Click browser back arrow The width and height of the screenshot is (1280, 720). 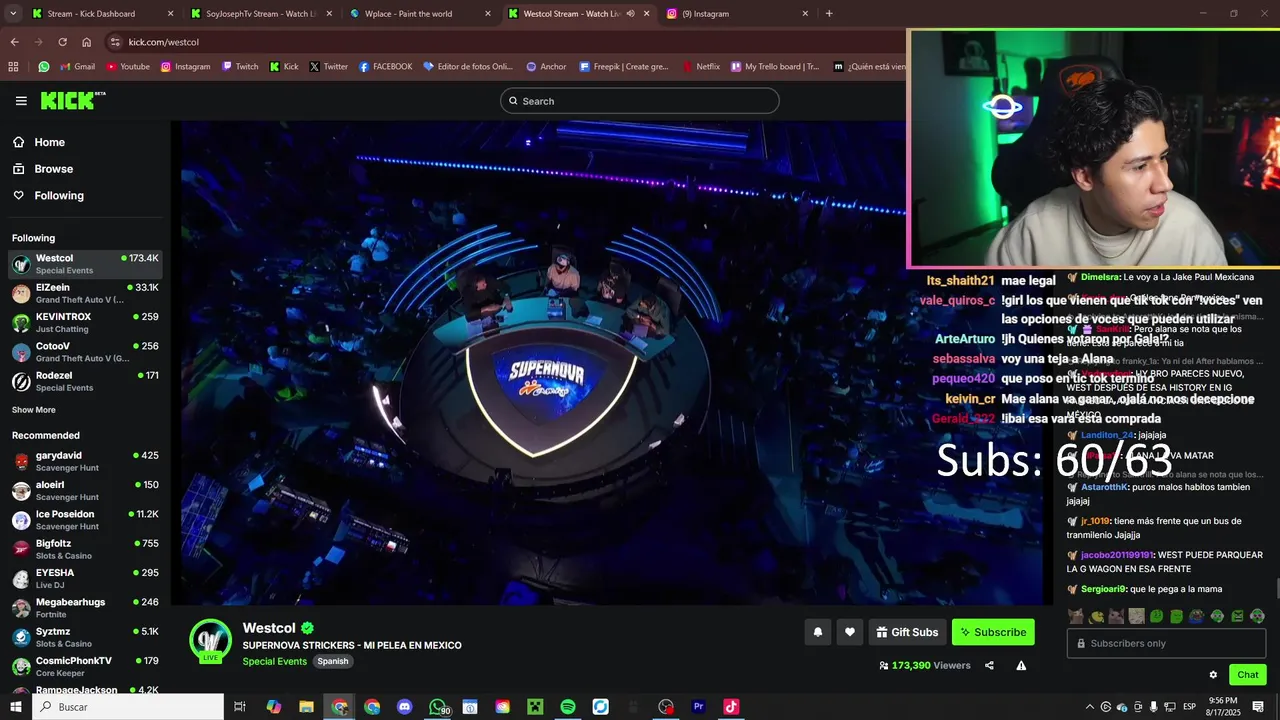(14, 42)
